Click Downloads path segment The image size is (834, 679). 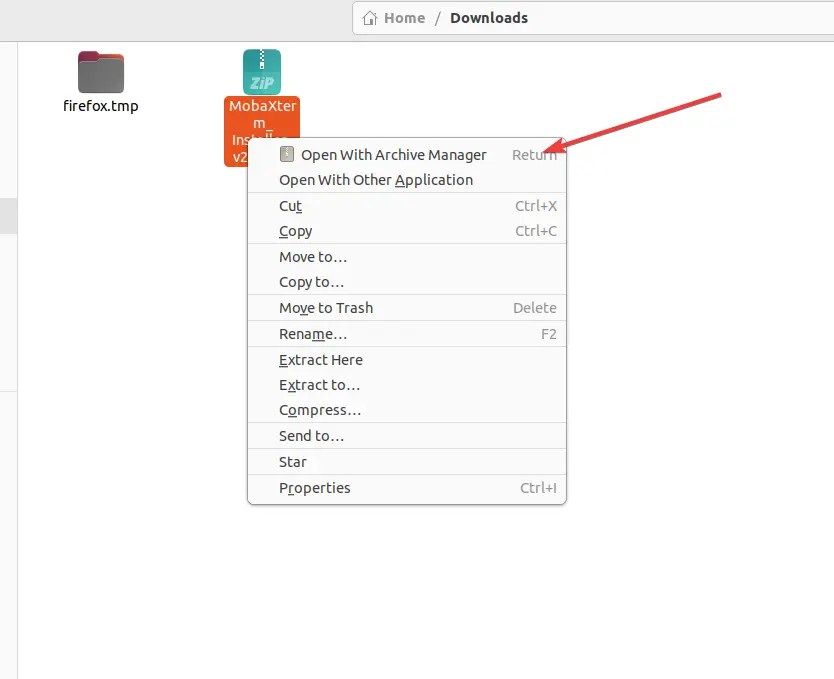tap(489, 18)
